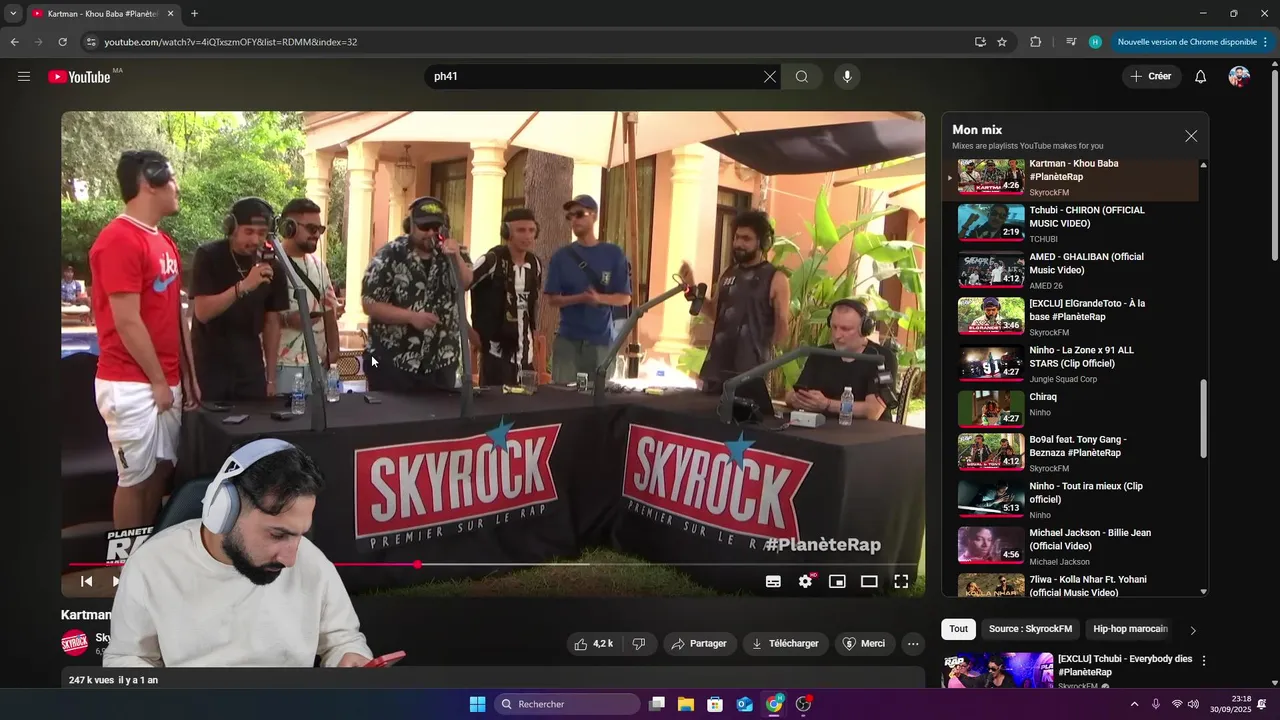The width and height of the screenshot is (1280, 720).
Task: Skip to the previous video
Action: pos(87,581)
